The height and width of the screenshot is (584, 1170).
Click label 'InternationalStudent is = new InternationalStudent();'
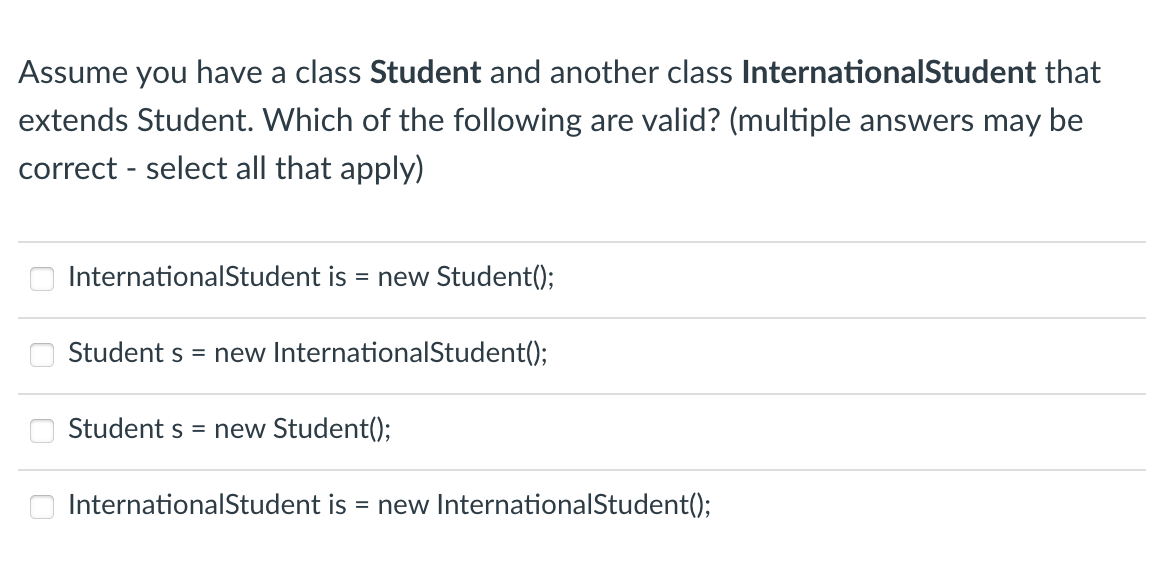[x=390, y=505]
